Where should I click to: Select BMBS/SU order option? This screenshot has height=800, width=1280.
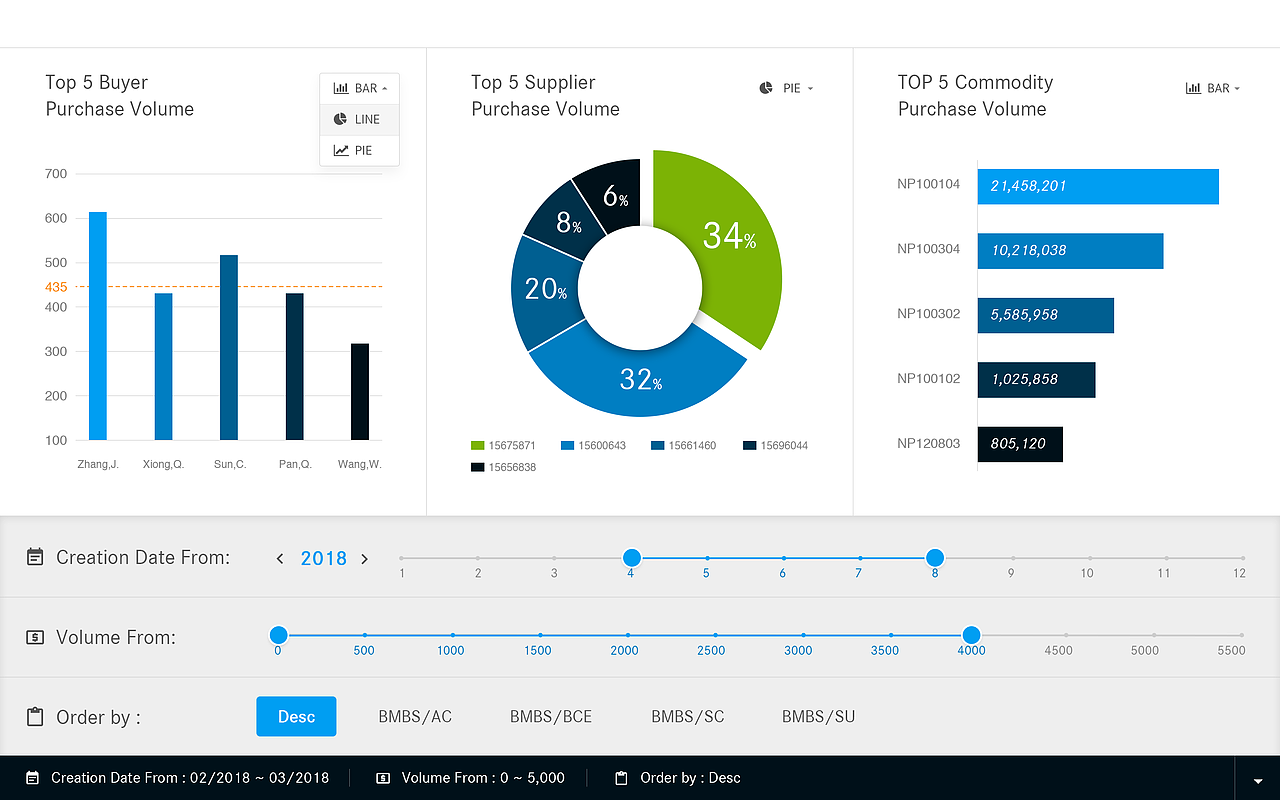click(819, 716)
